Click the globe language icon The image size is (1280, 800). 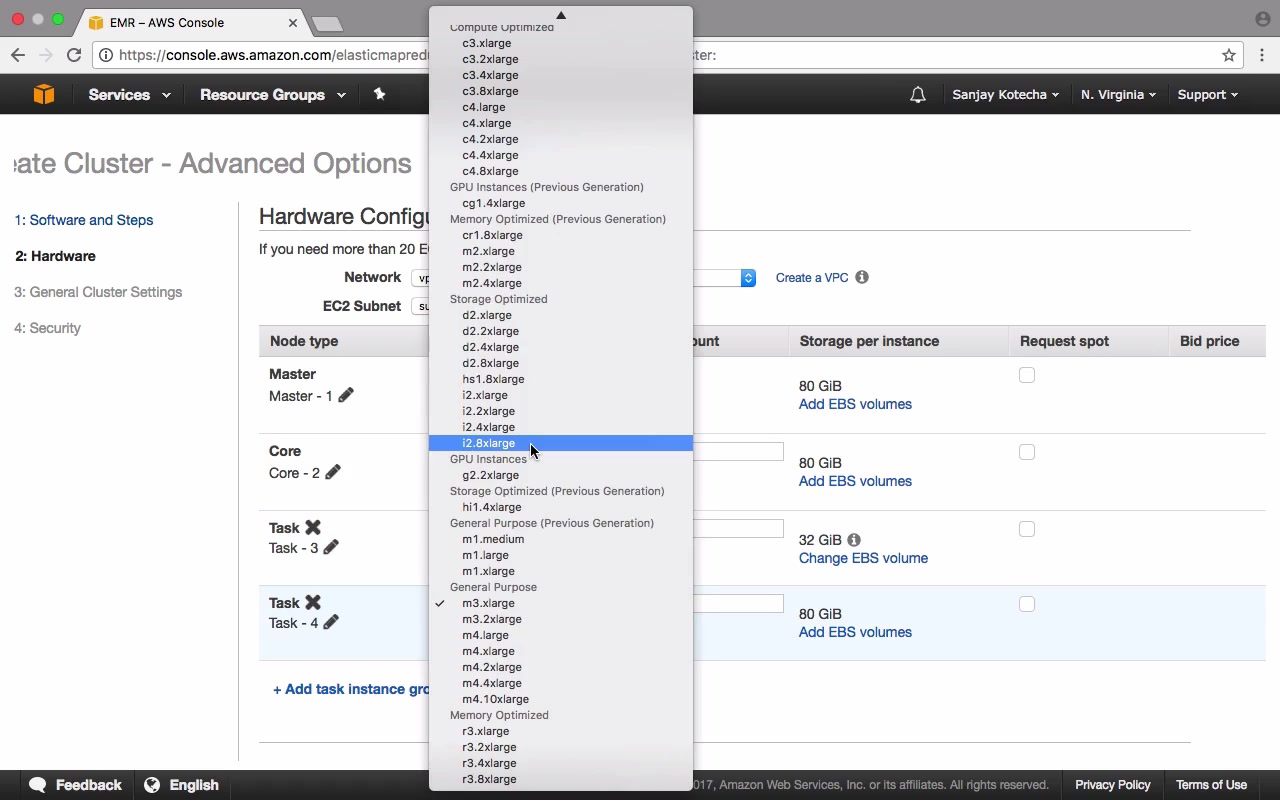(x=152, y=785)
